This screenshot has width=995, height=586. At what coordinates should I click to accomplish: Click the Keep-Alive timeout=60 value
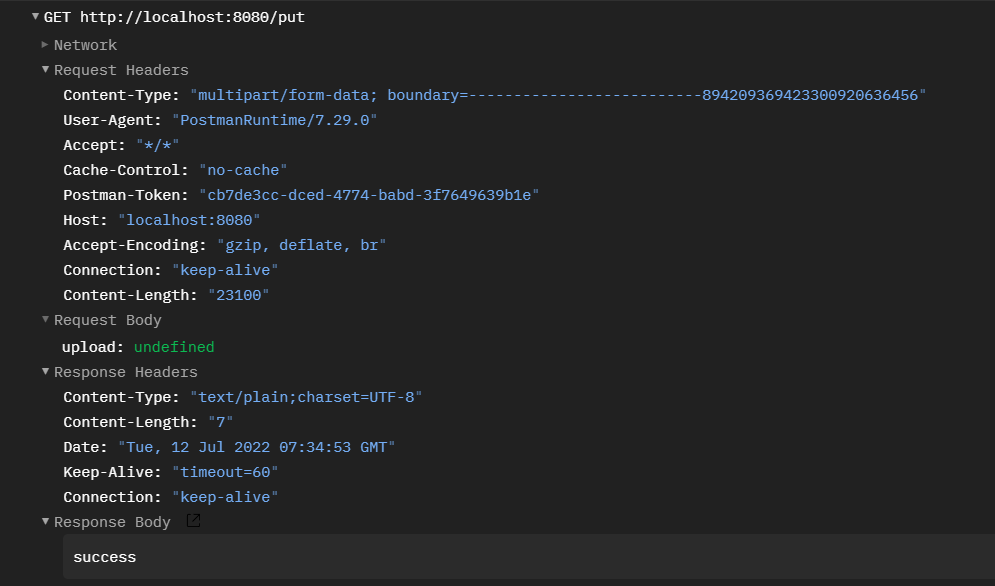tap(225, 472)
